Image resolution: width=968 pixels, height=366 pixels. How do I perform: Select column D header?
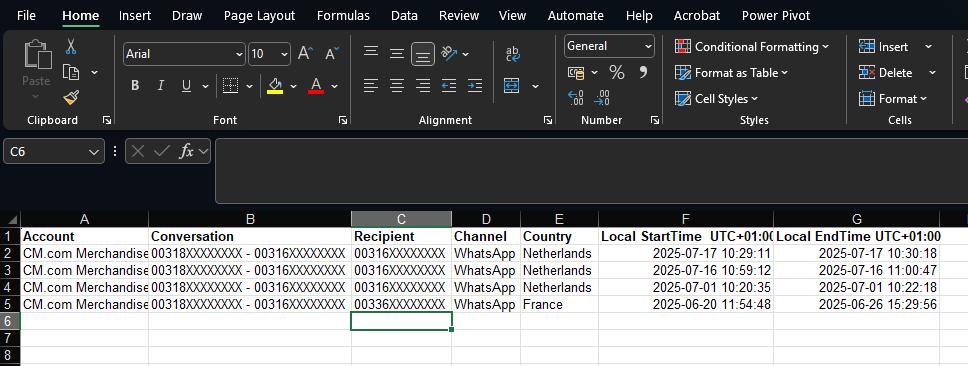[486, 219]
